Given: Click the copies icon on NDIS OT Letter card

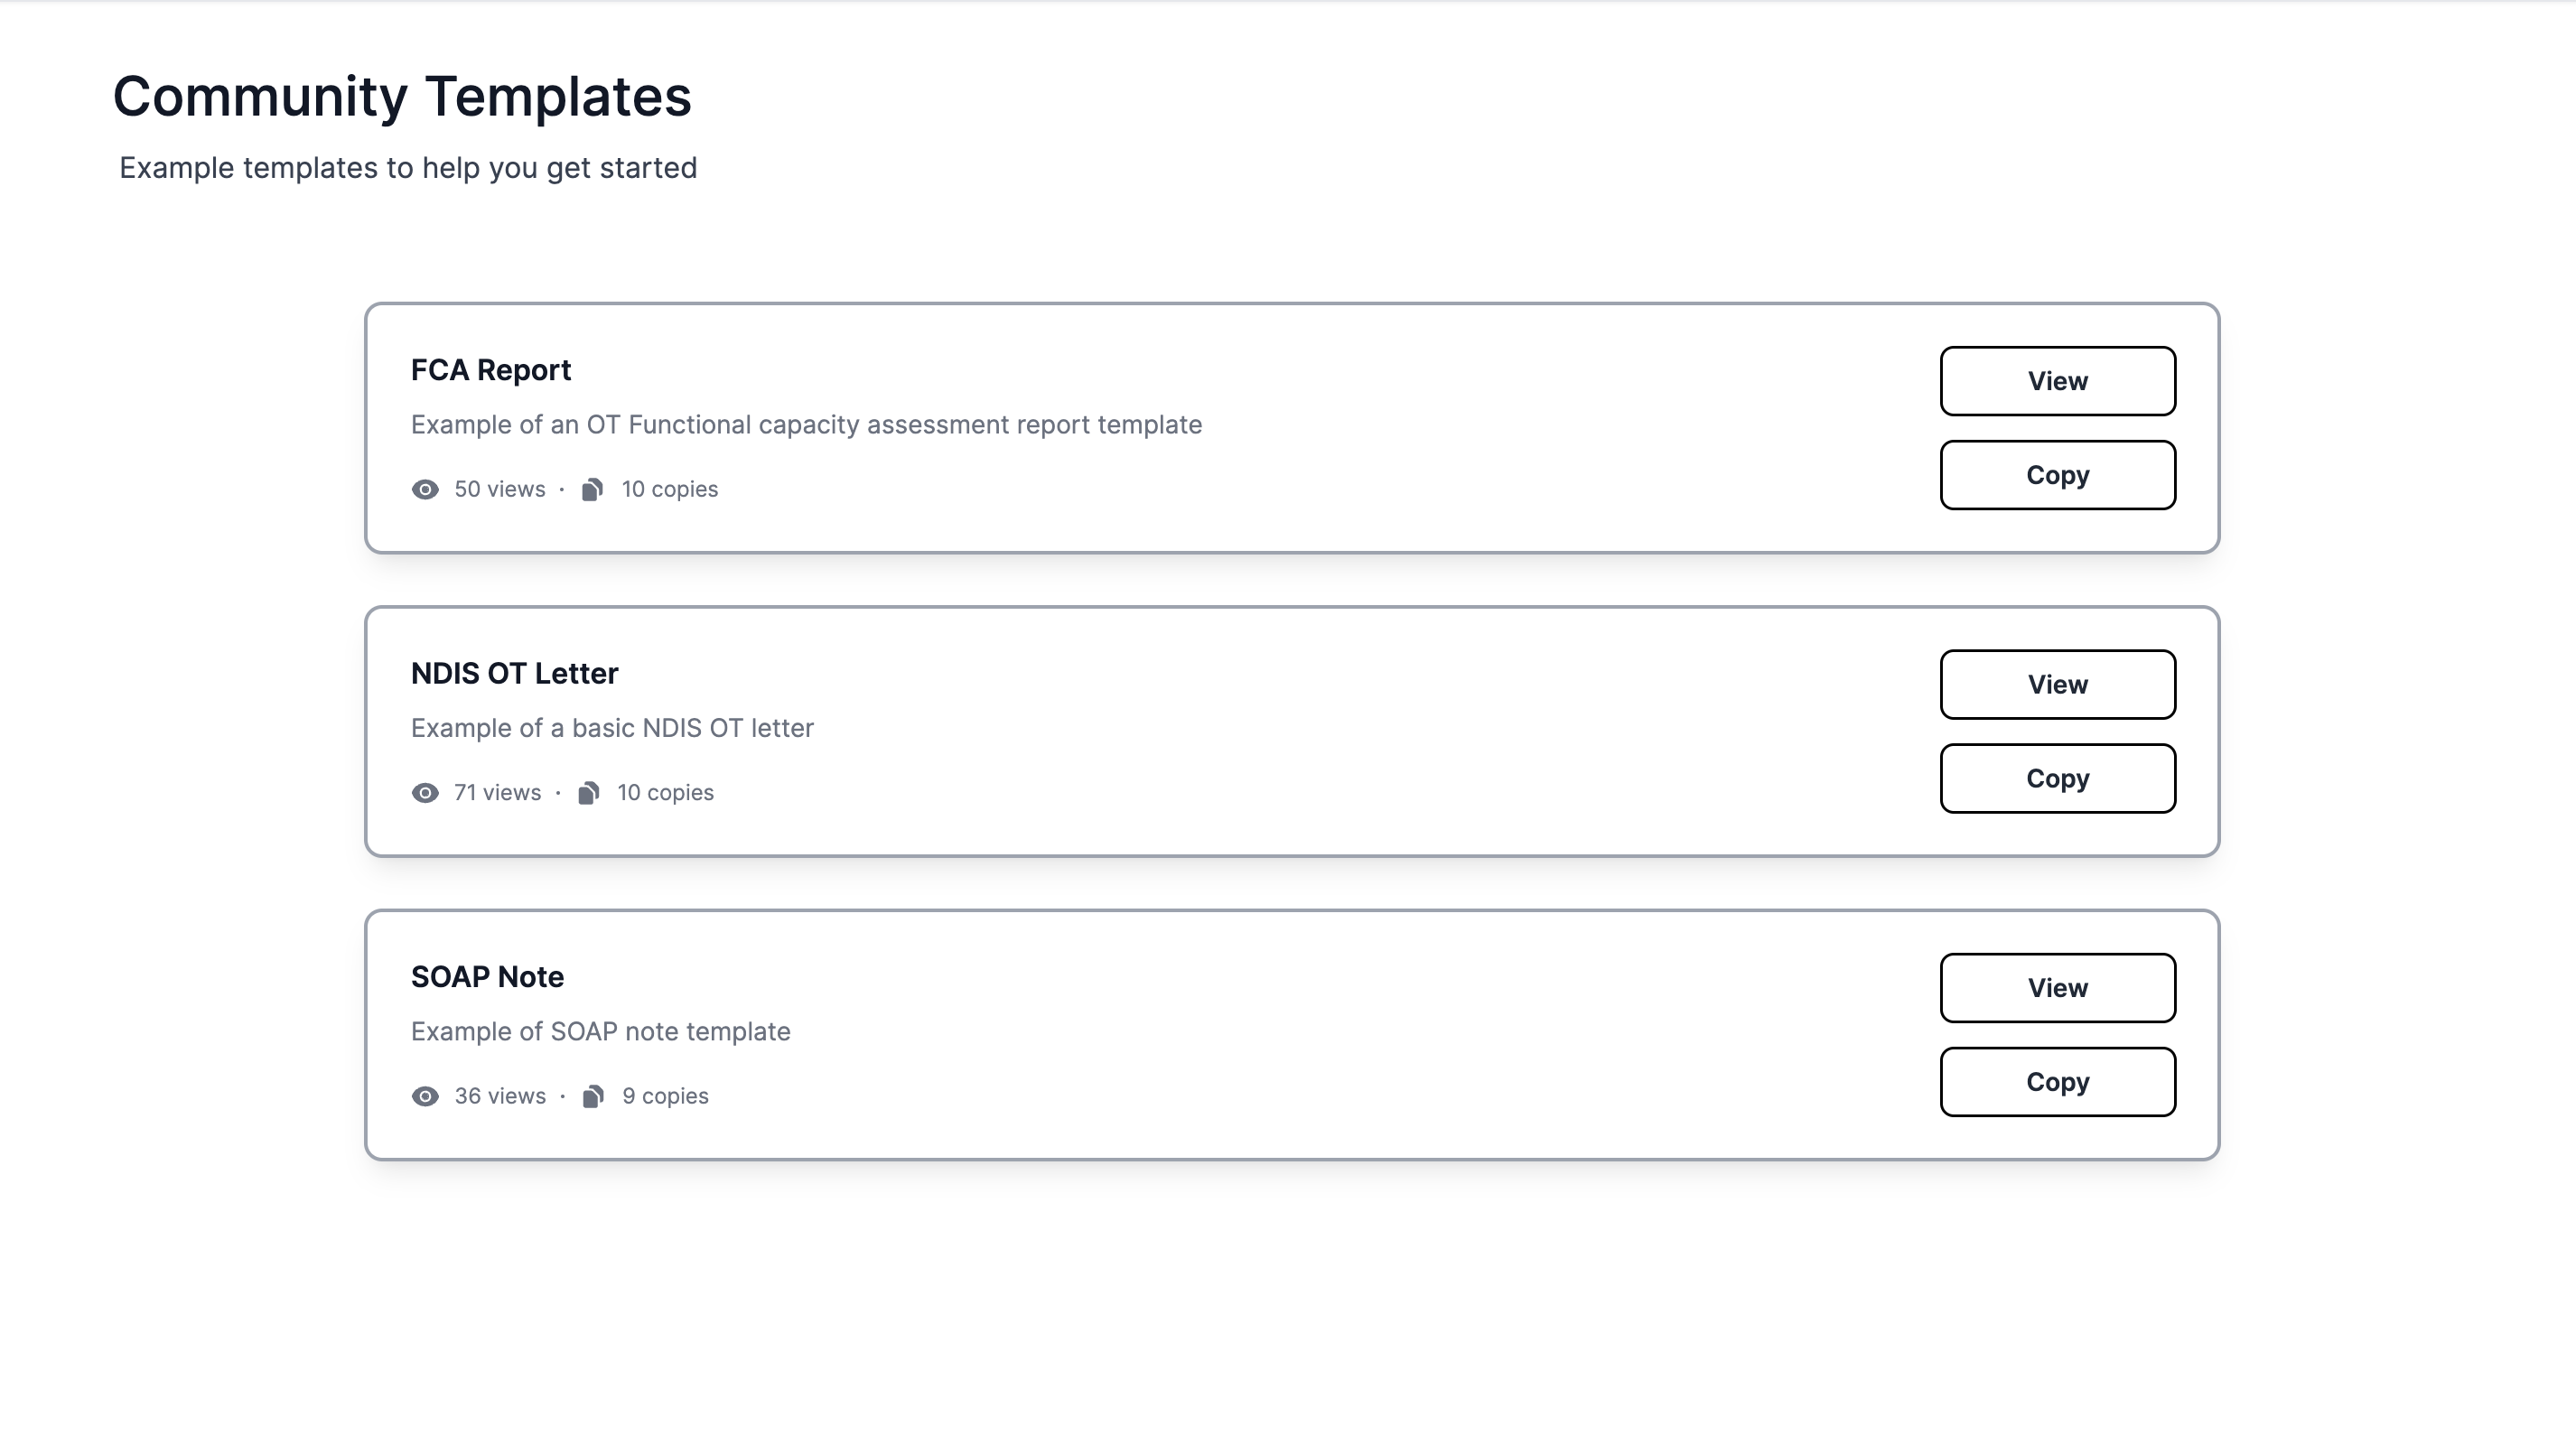Looking at the screenshot, I should pyautogui.click(x=589, y=793).
